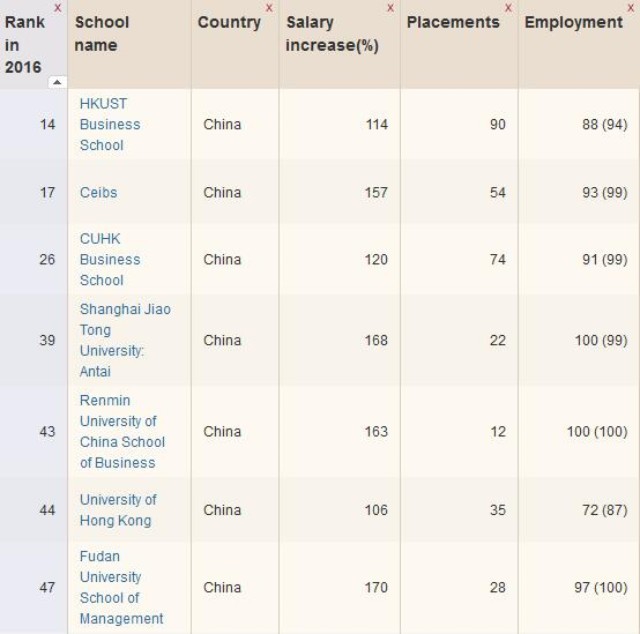Select placements value 74
640x634 pixels.
pos(498,259)
